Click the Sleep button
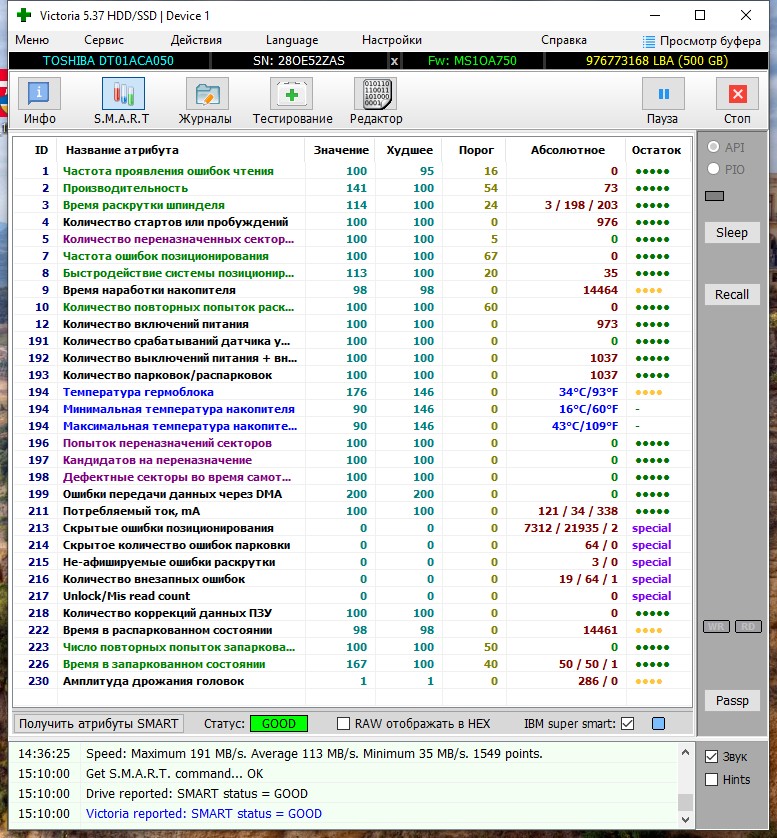The width and height of the screenshot is (777, 838). pyautogui.click(x=732, y=232)
